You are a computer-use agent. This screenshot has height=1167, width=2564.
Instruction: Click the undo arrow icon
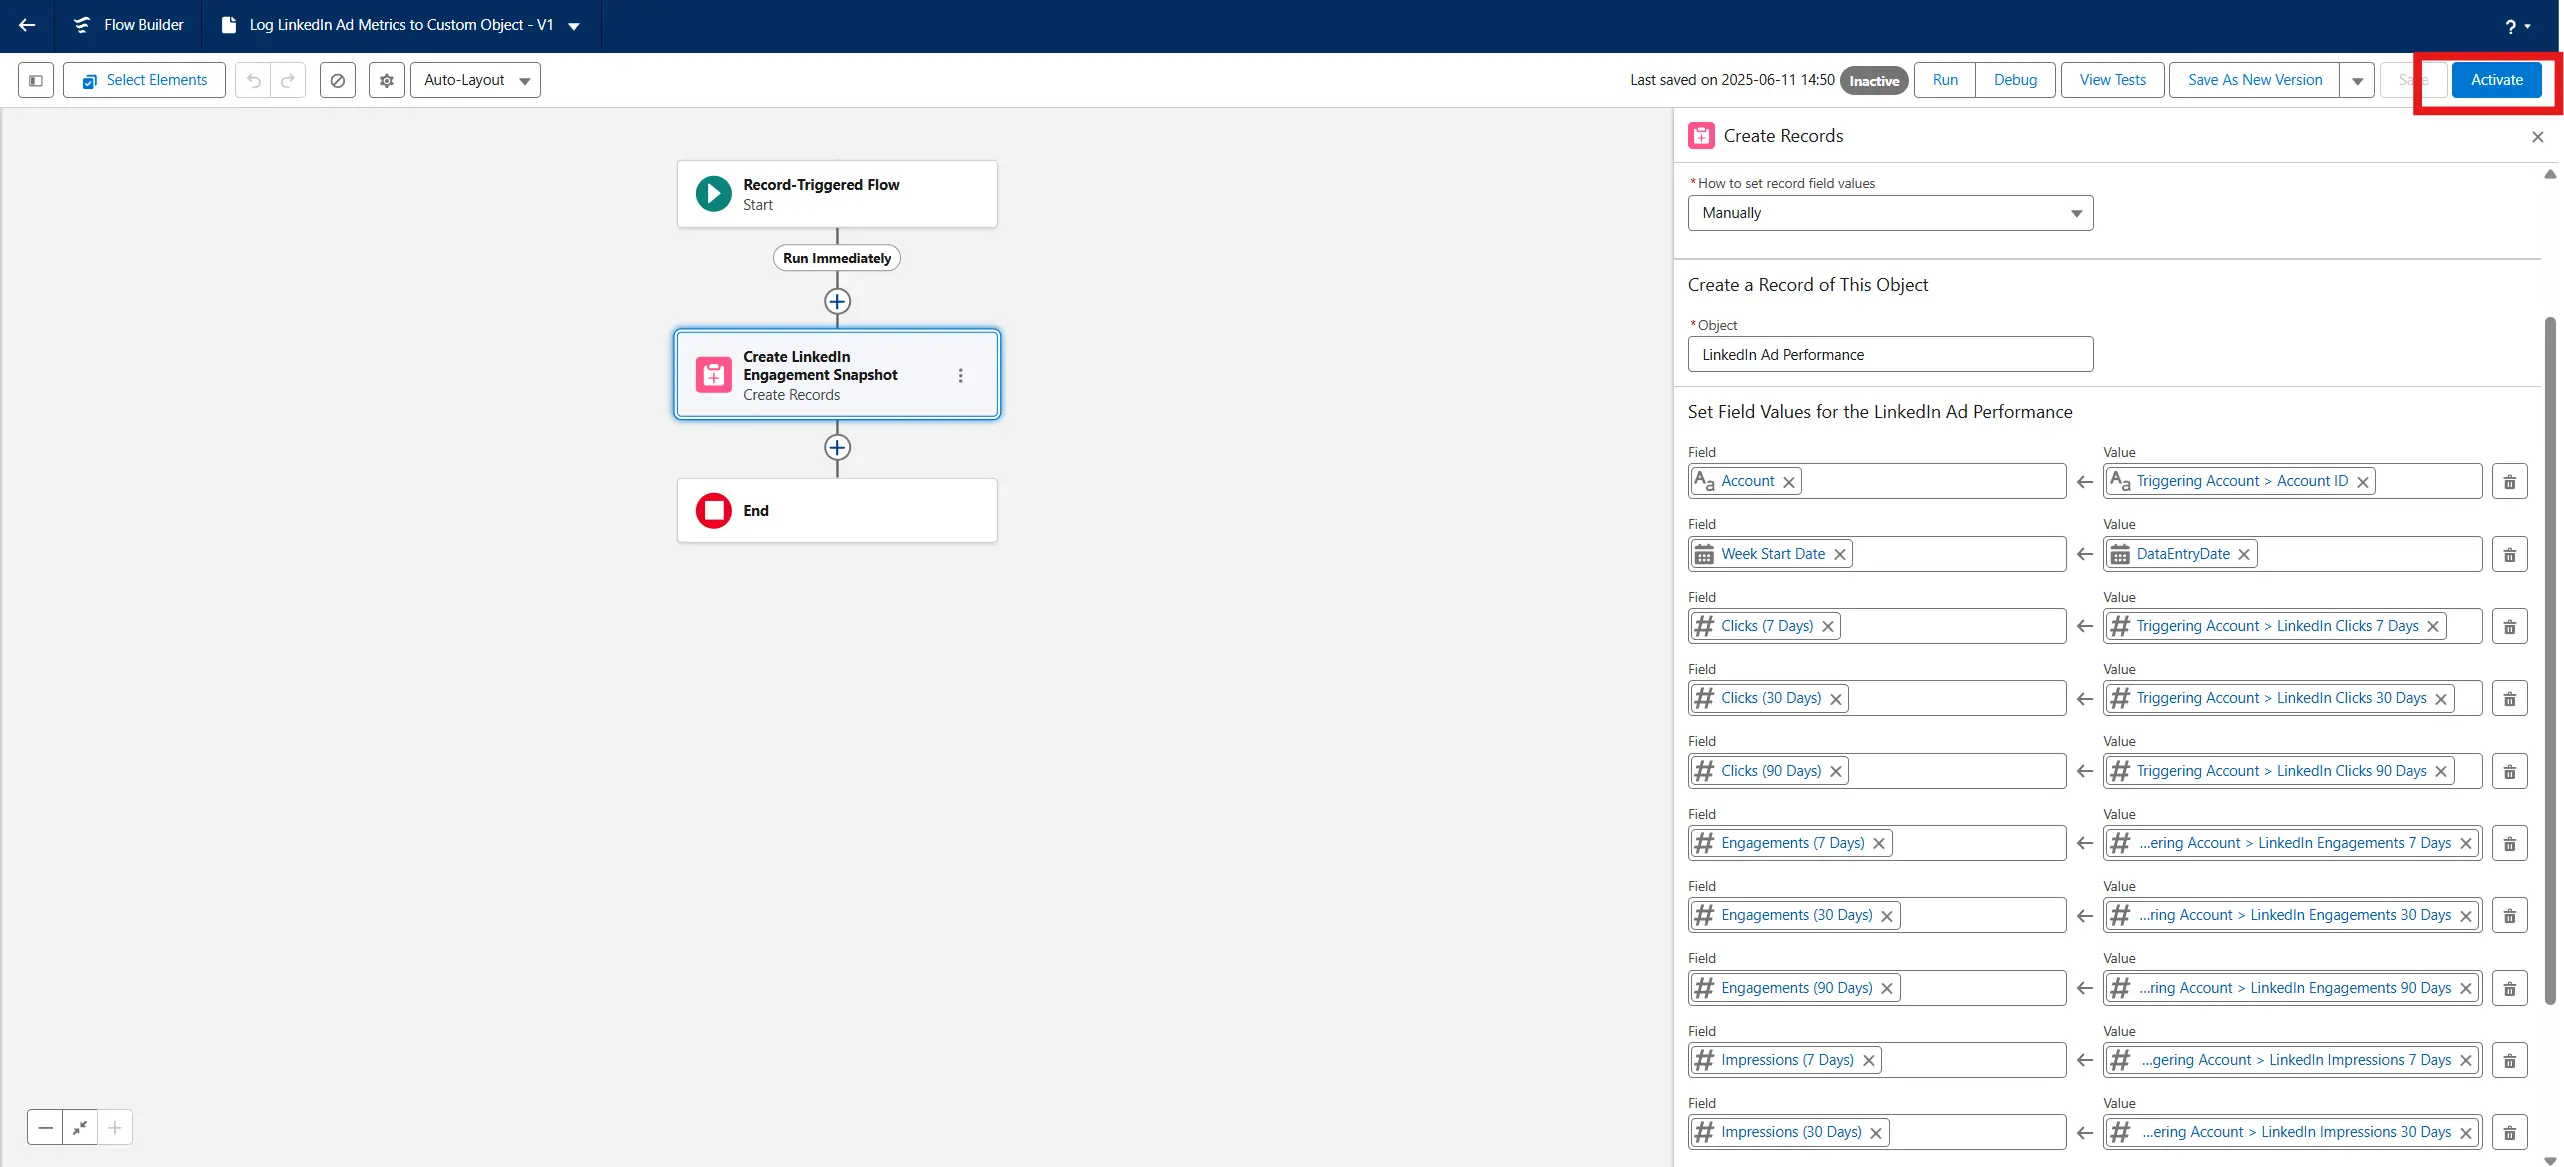pos(254,80)
